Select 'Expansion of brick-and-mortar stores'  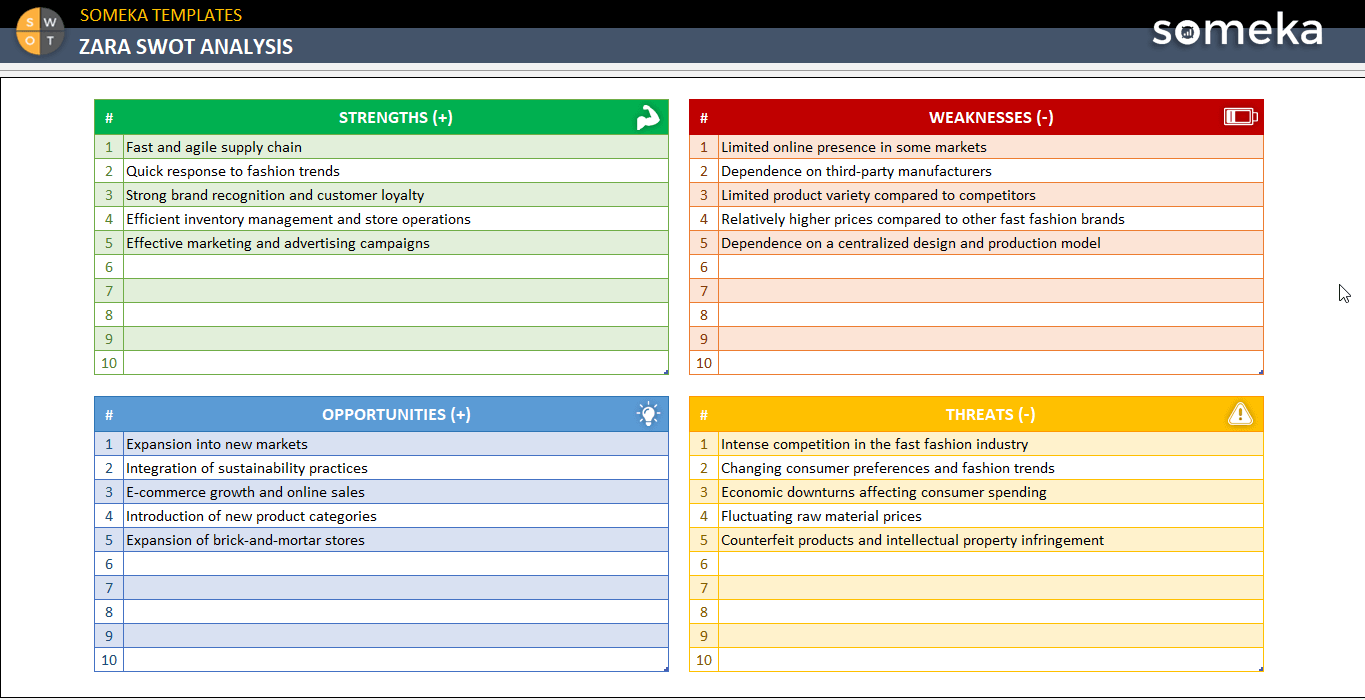pyautogui.click(x=396, y=540)
